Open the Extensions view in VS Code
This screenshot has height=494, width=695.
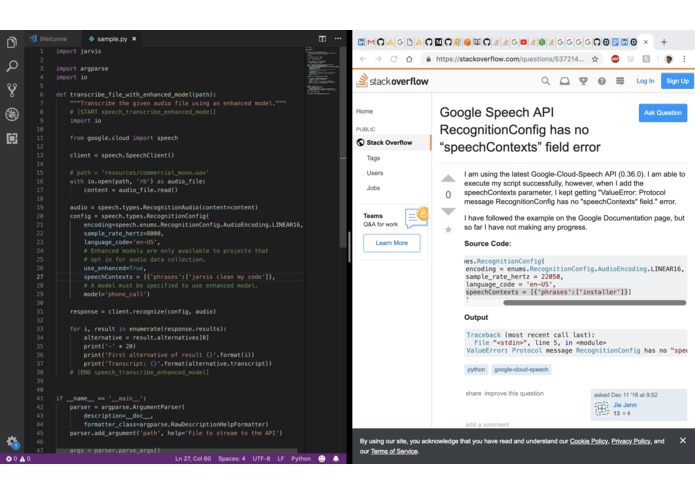click(12, 139)
